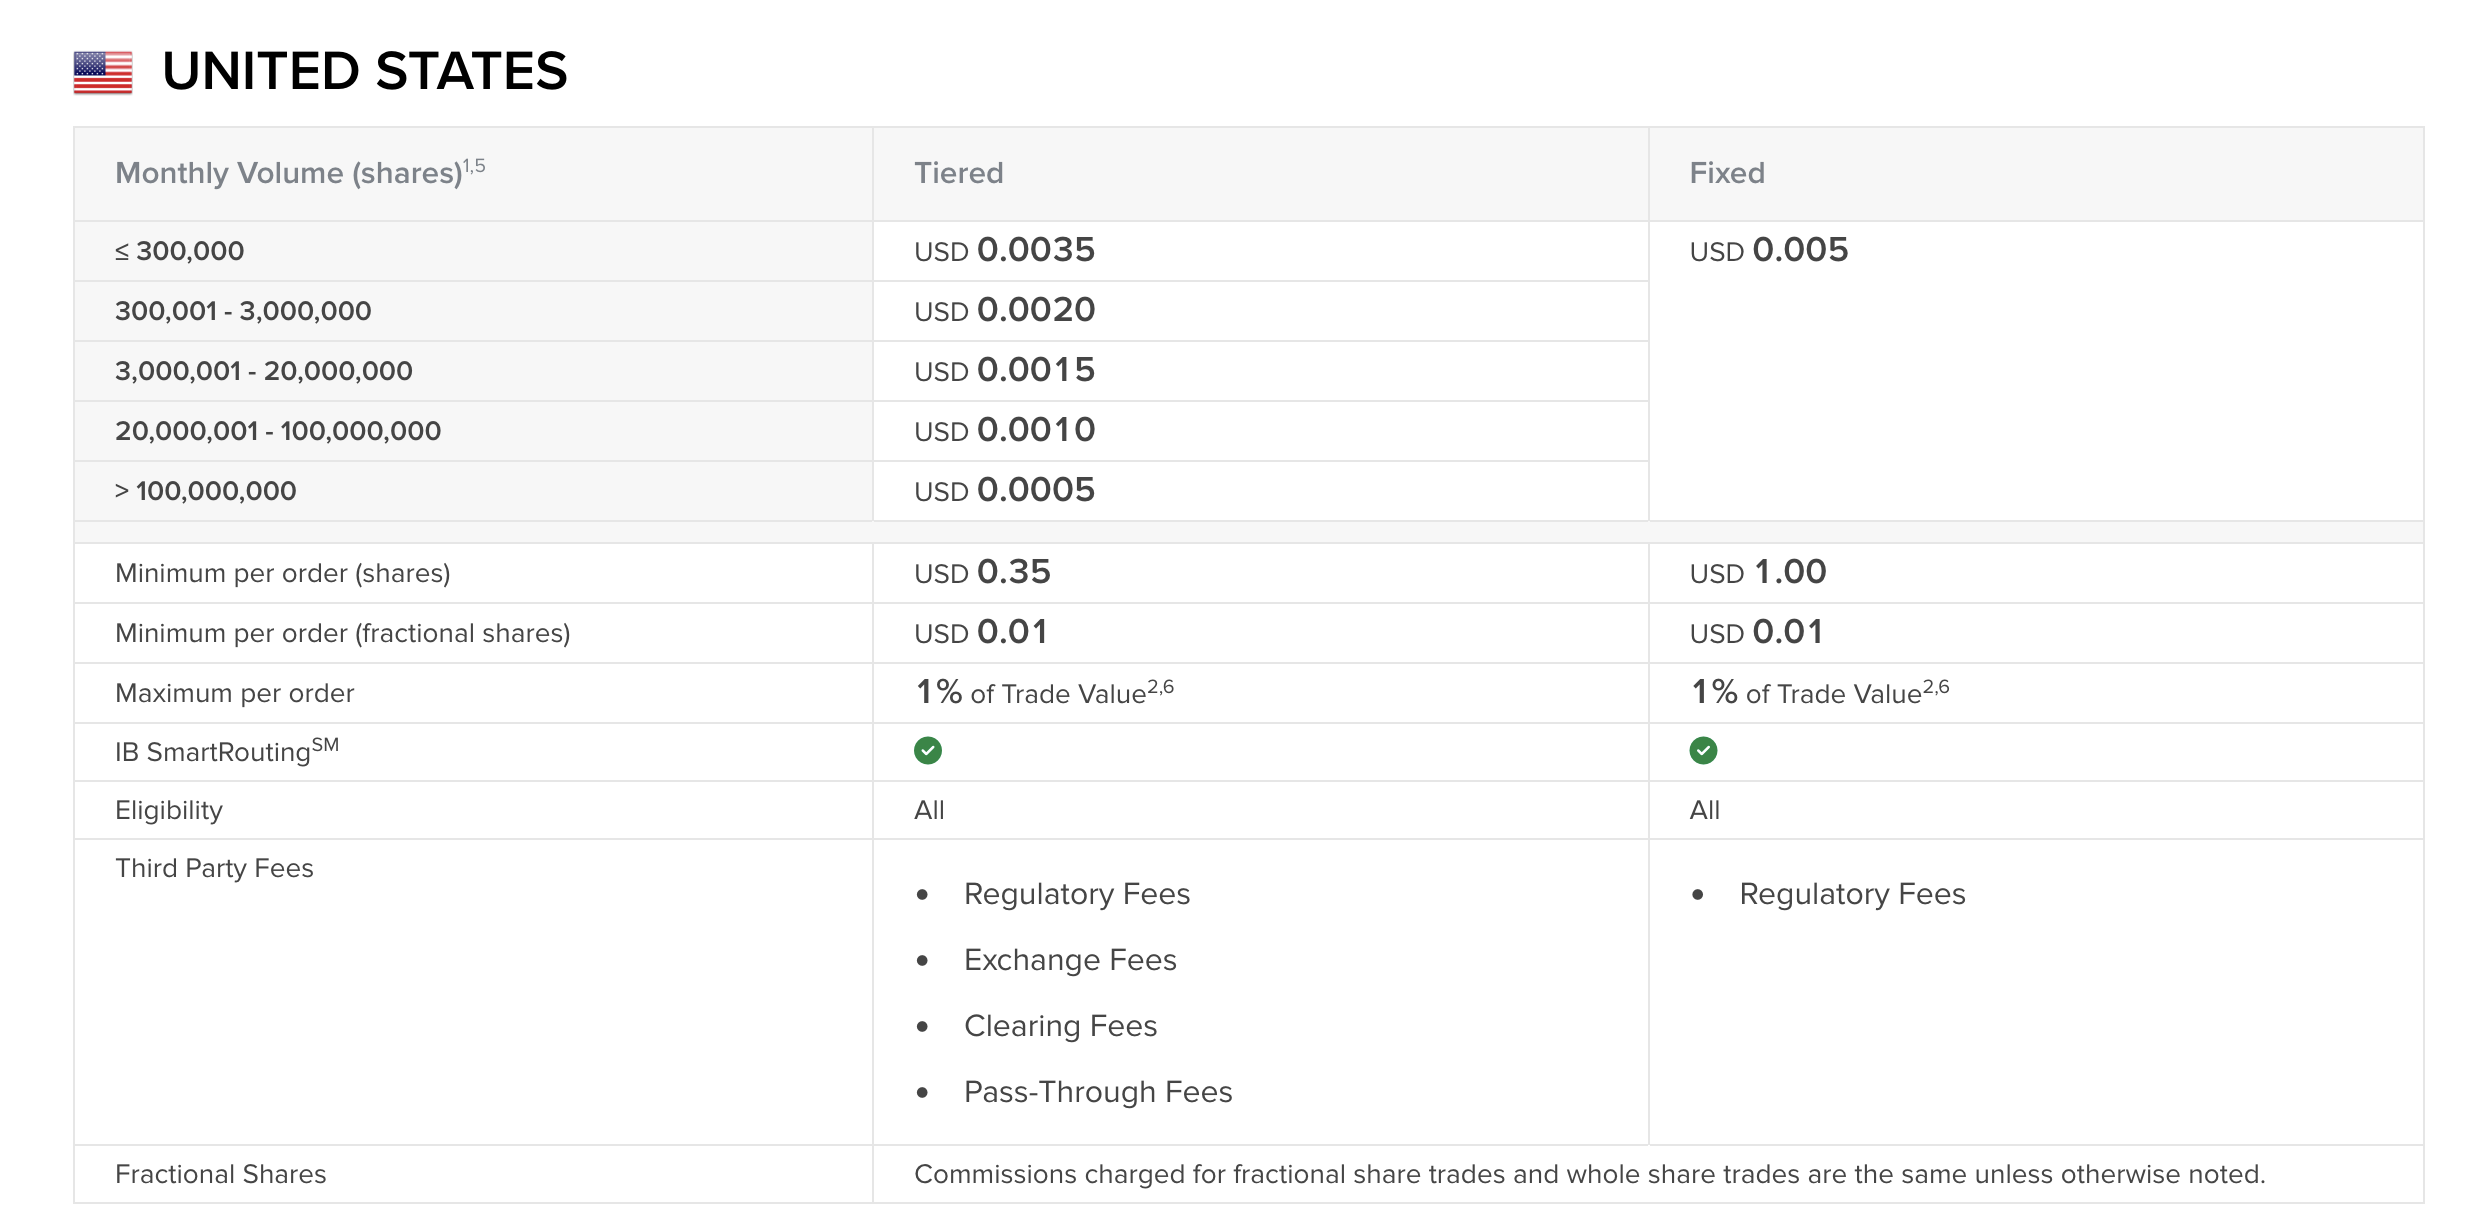The width and height of the screenshot is (2478, 1208).
Task: Click the Tiered column header
Action: click(958, 173)
